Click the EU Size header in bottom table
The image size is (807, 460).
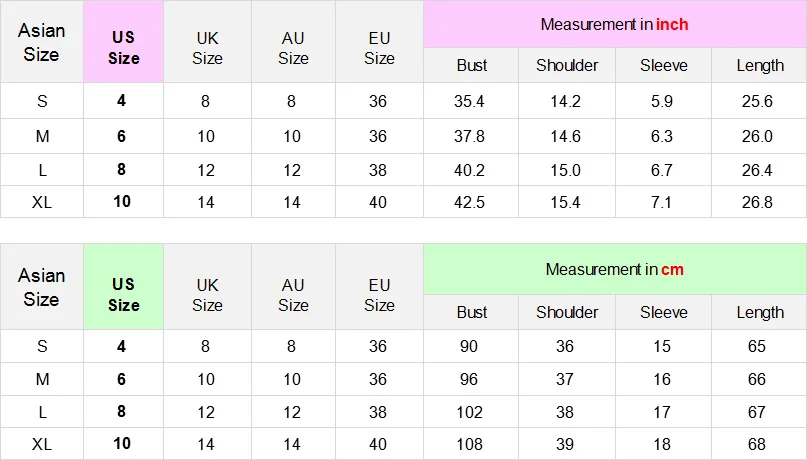[379, 295]
